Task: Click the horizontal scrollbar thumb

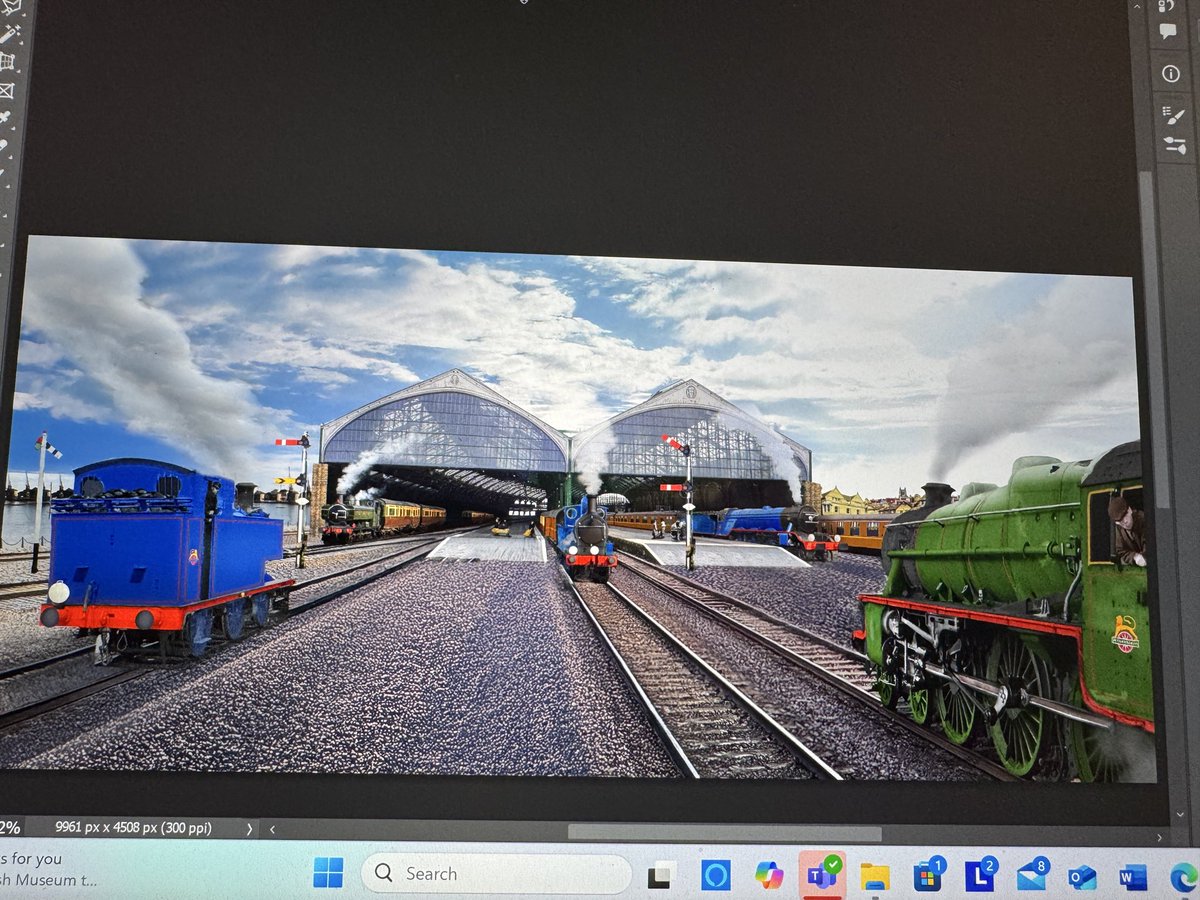Action: point(724,832)
